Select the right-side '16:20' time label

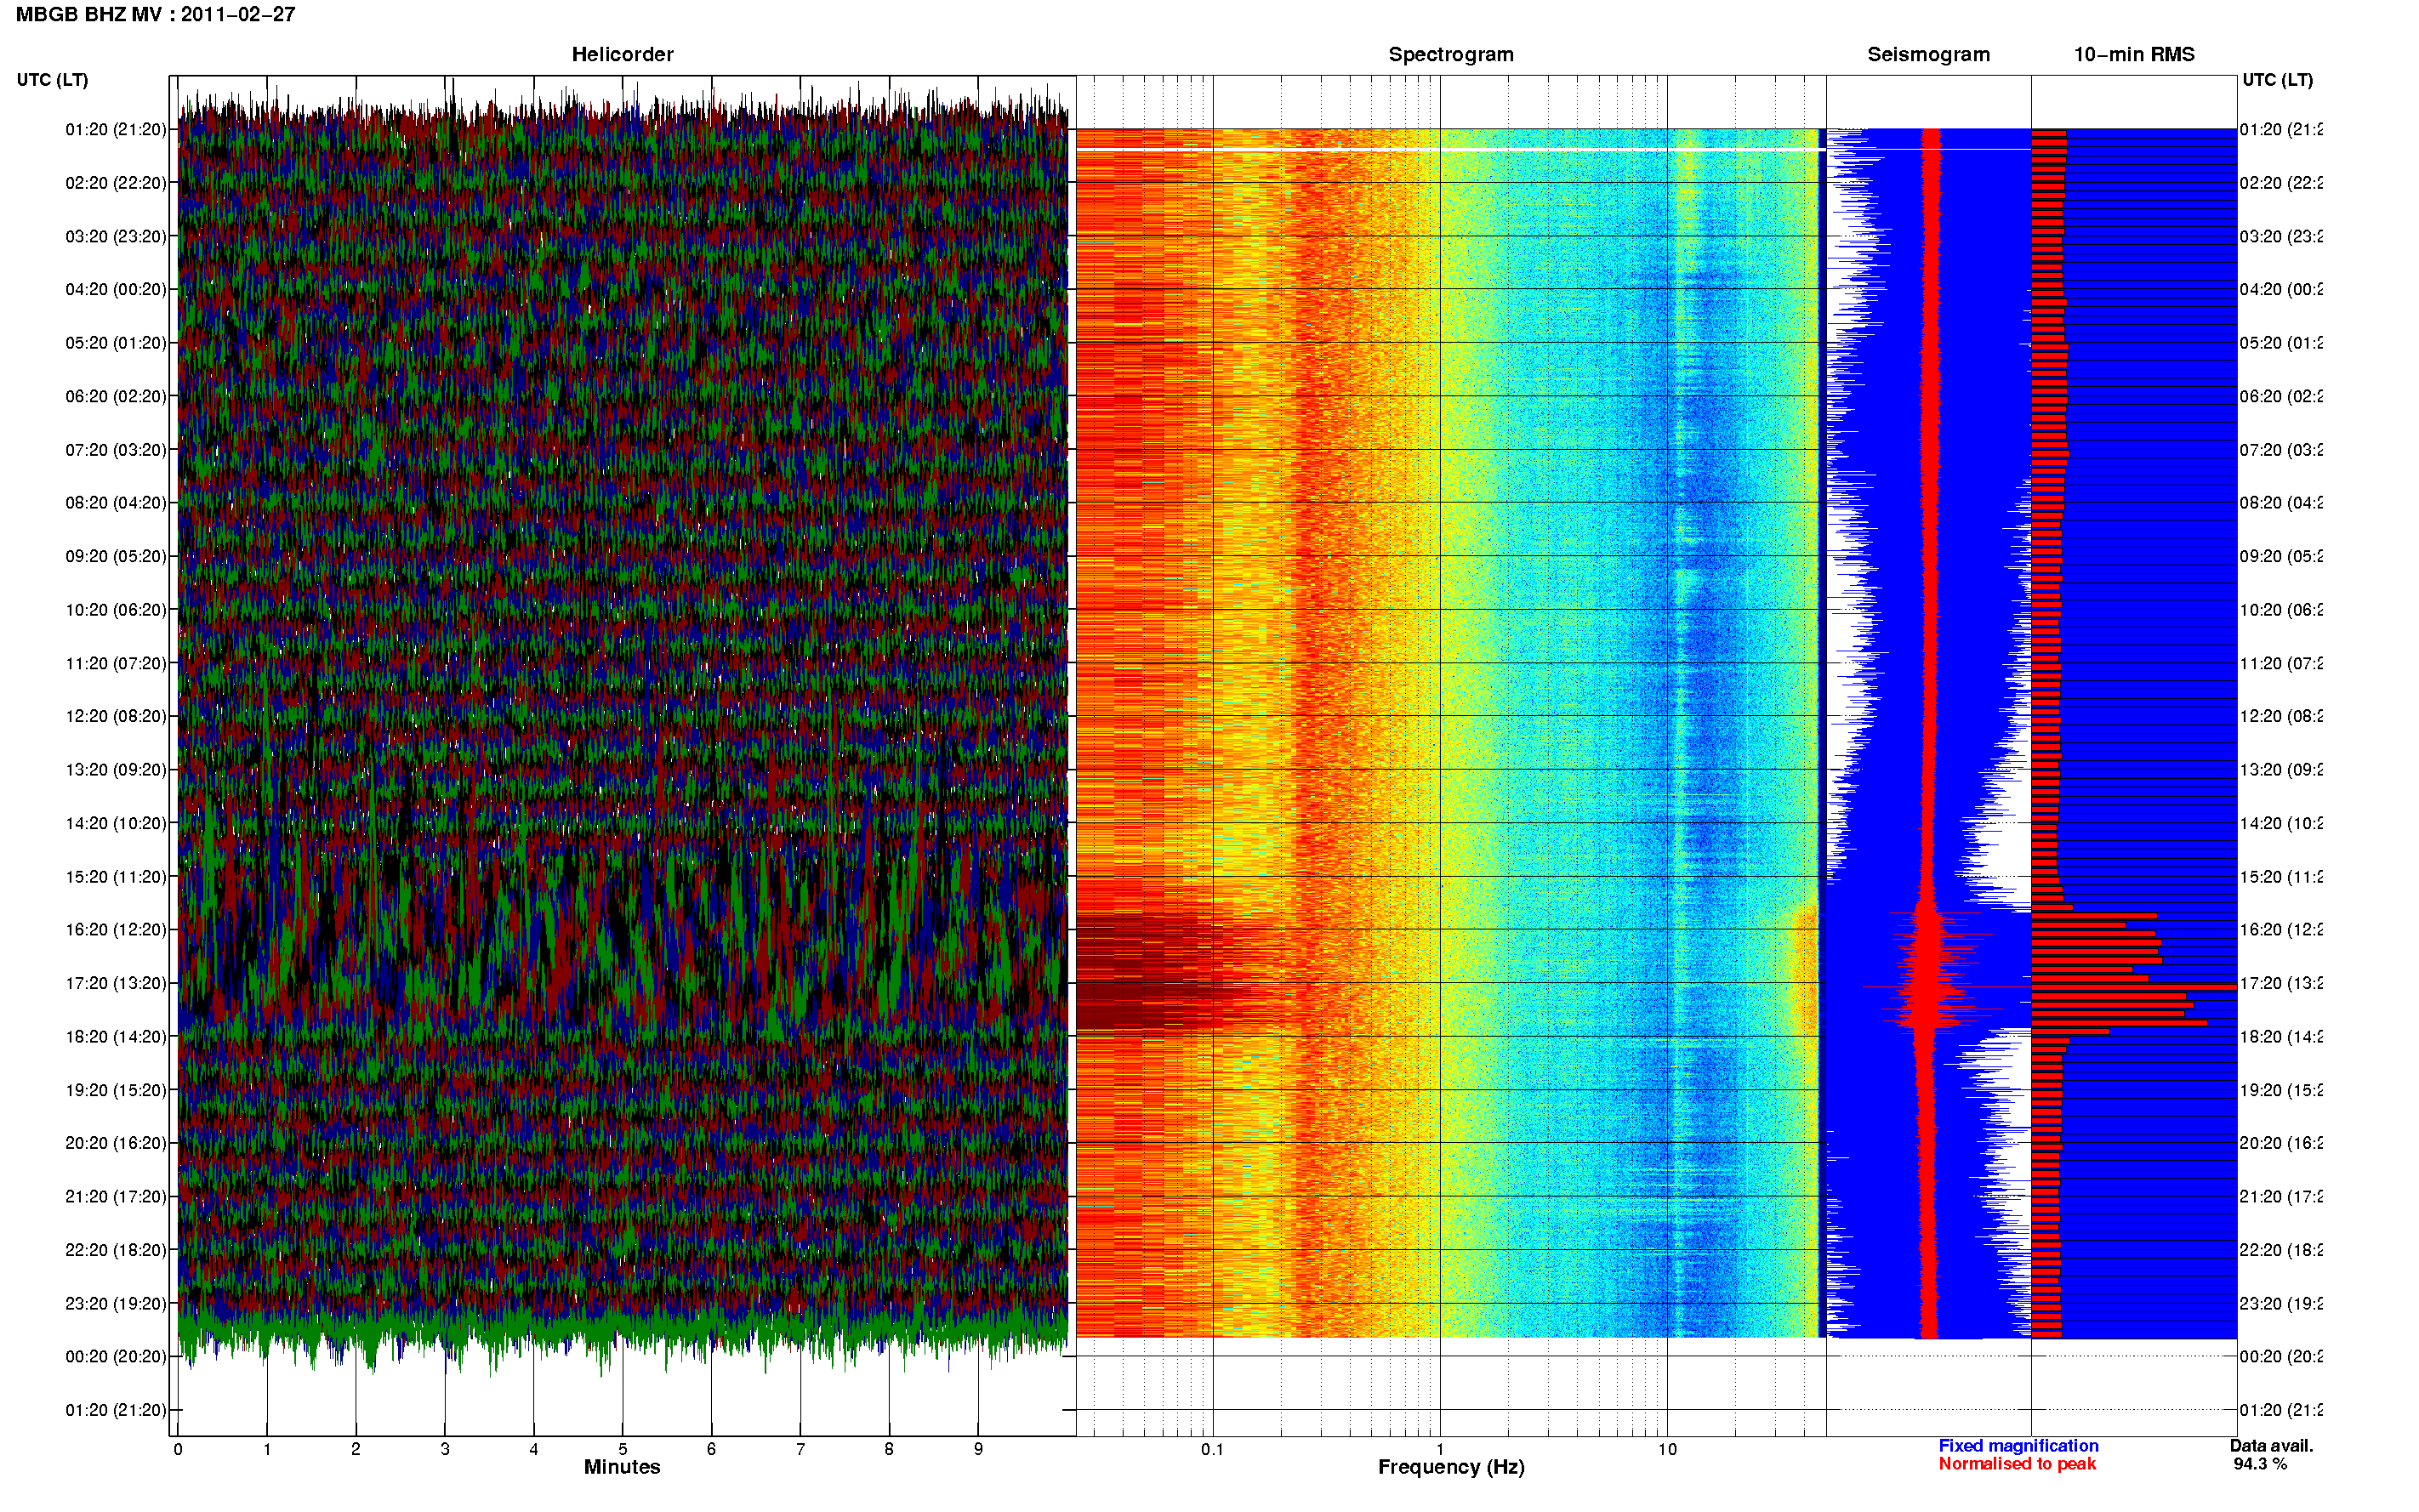[2281, 930]
